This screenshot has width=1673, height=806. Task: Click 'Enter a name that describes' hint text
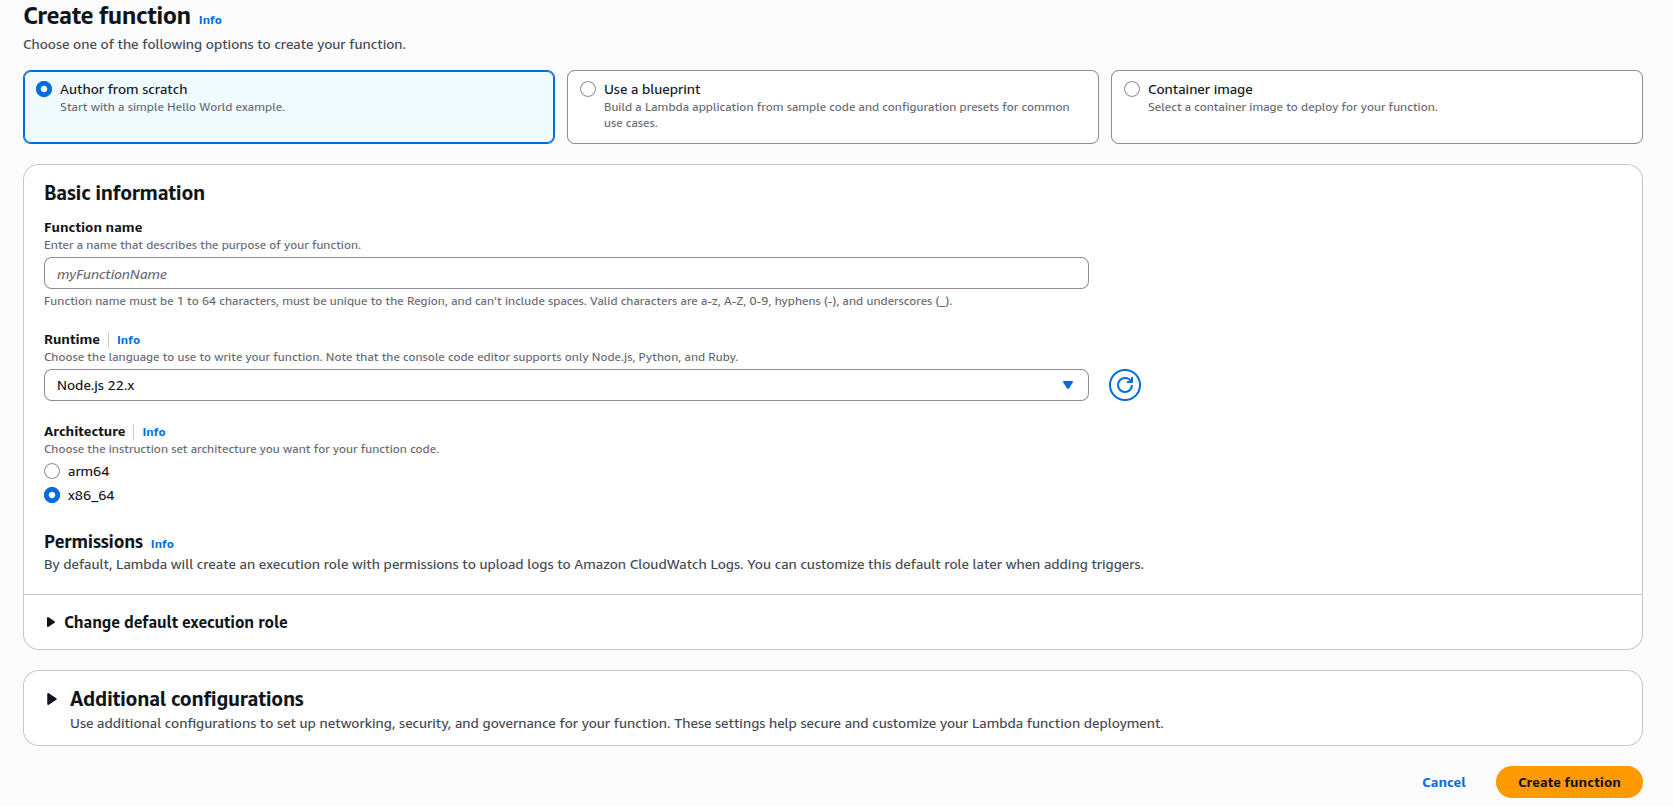(x=202, y=245)
